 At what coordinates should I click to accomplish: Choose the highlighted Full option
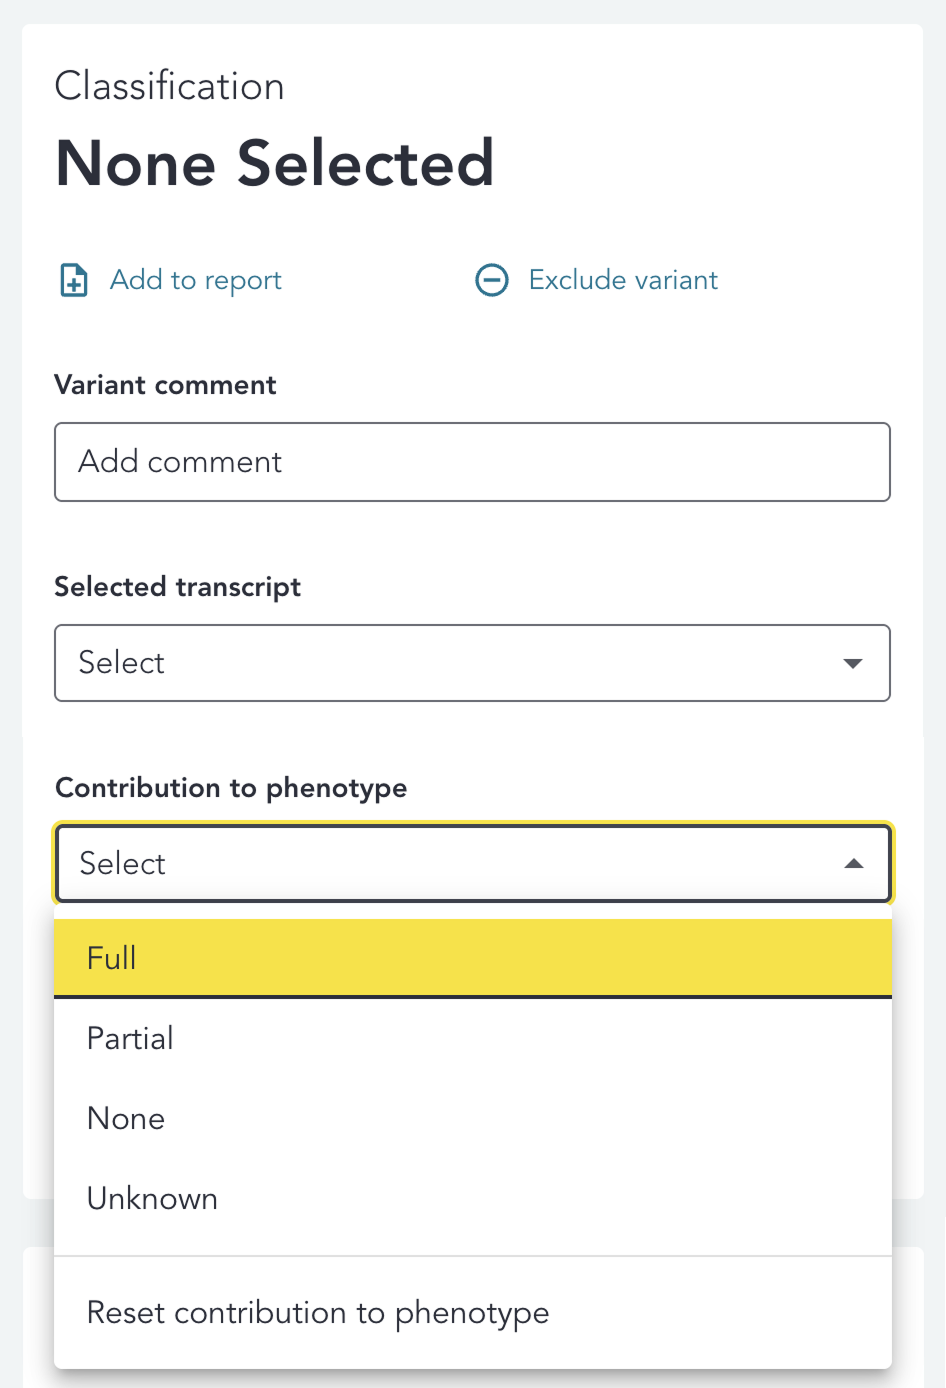472,958
